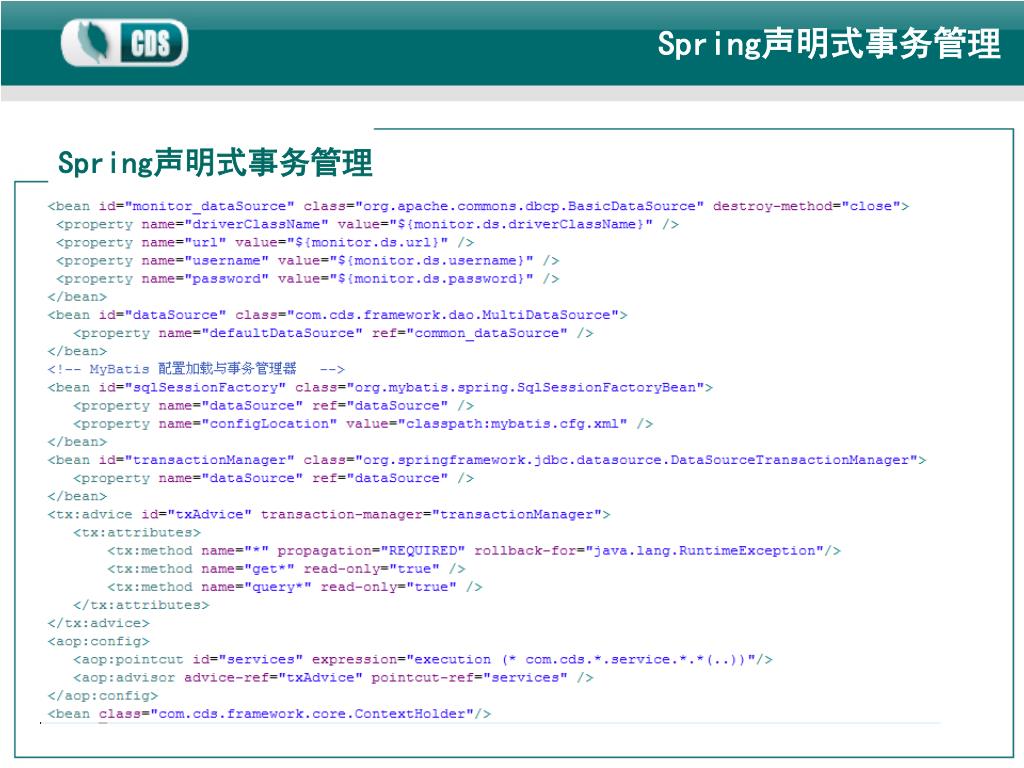Select the driverClassName property line

pos(367,225)
